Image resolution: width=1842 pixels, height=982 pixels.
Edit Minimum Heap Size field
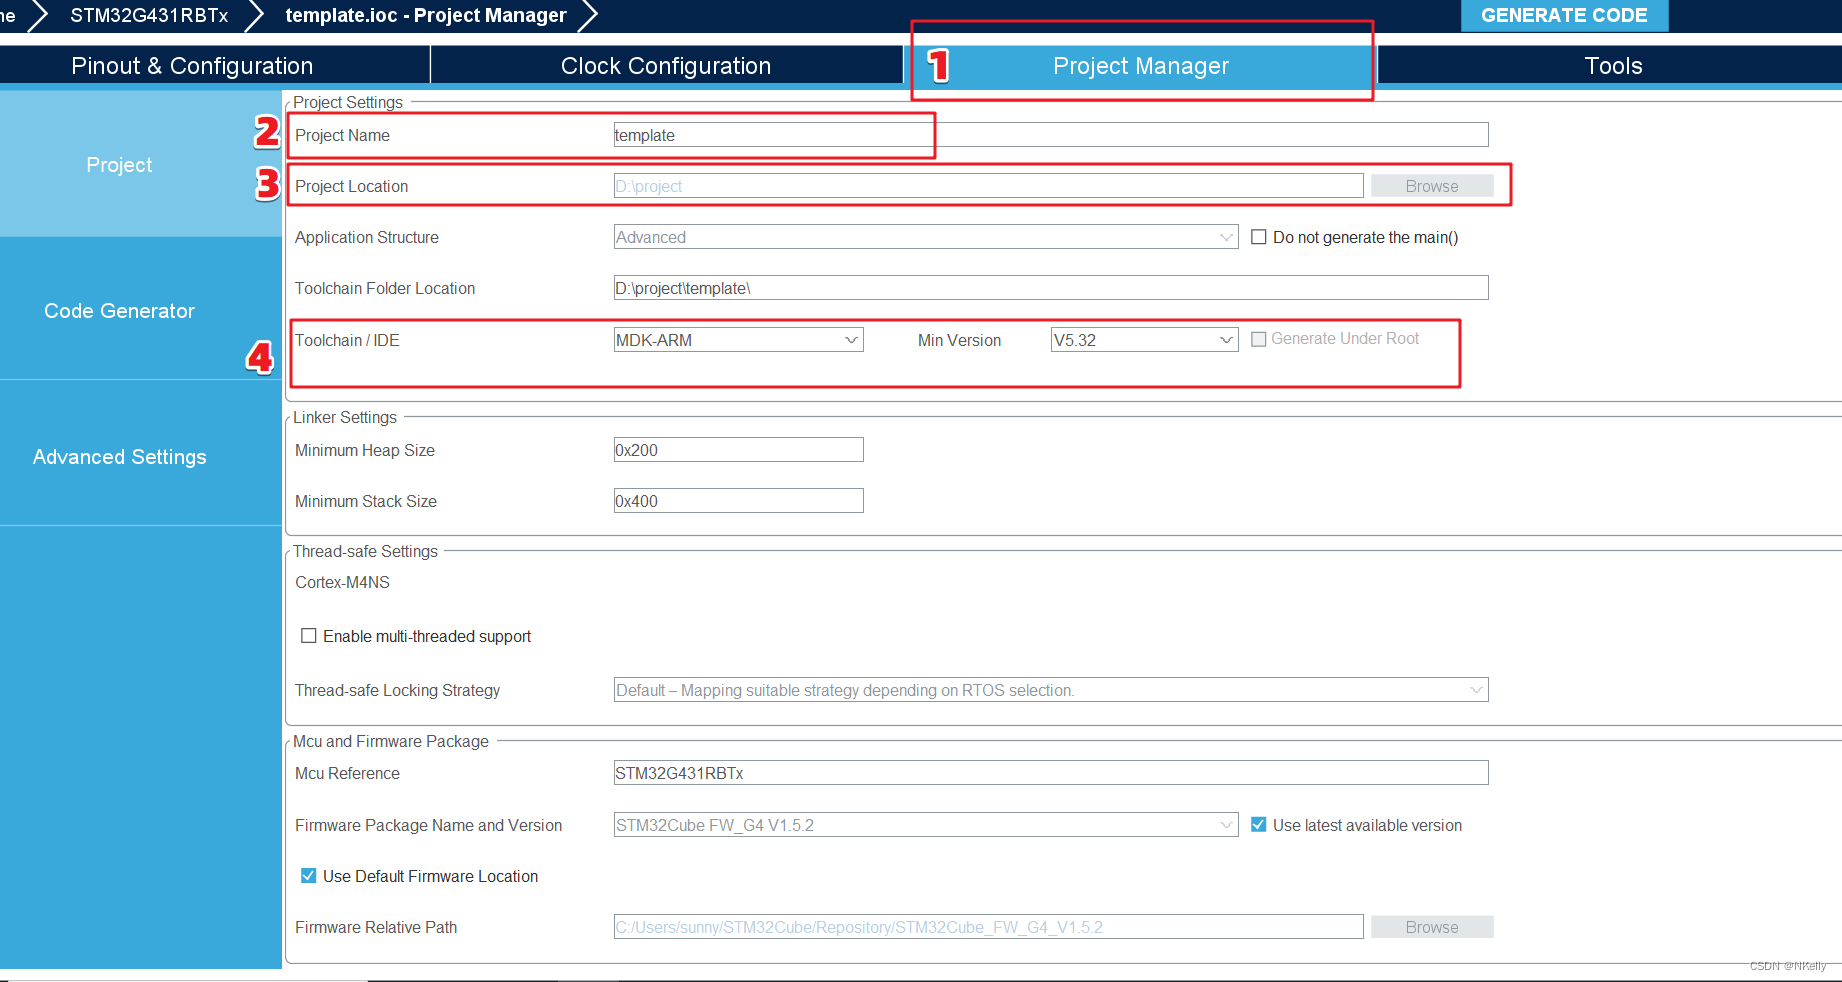click(739, 450)
